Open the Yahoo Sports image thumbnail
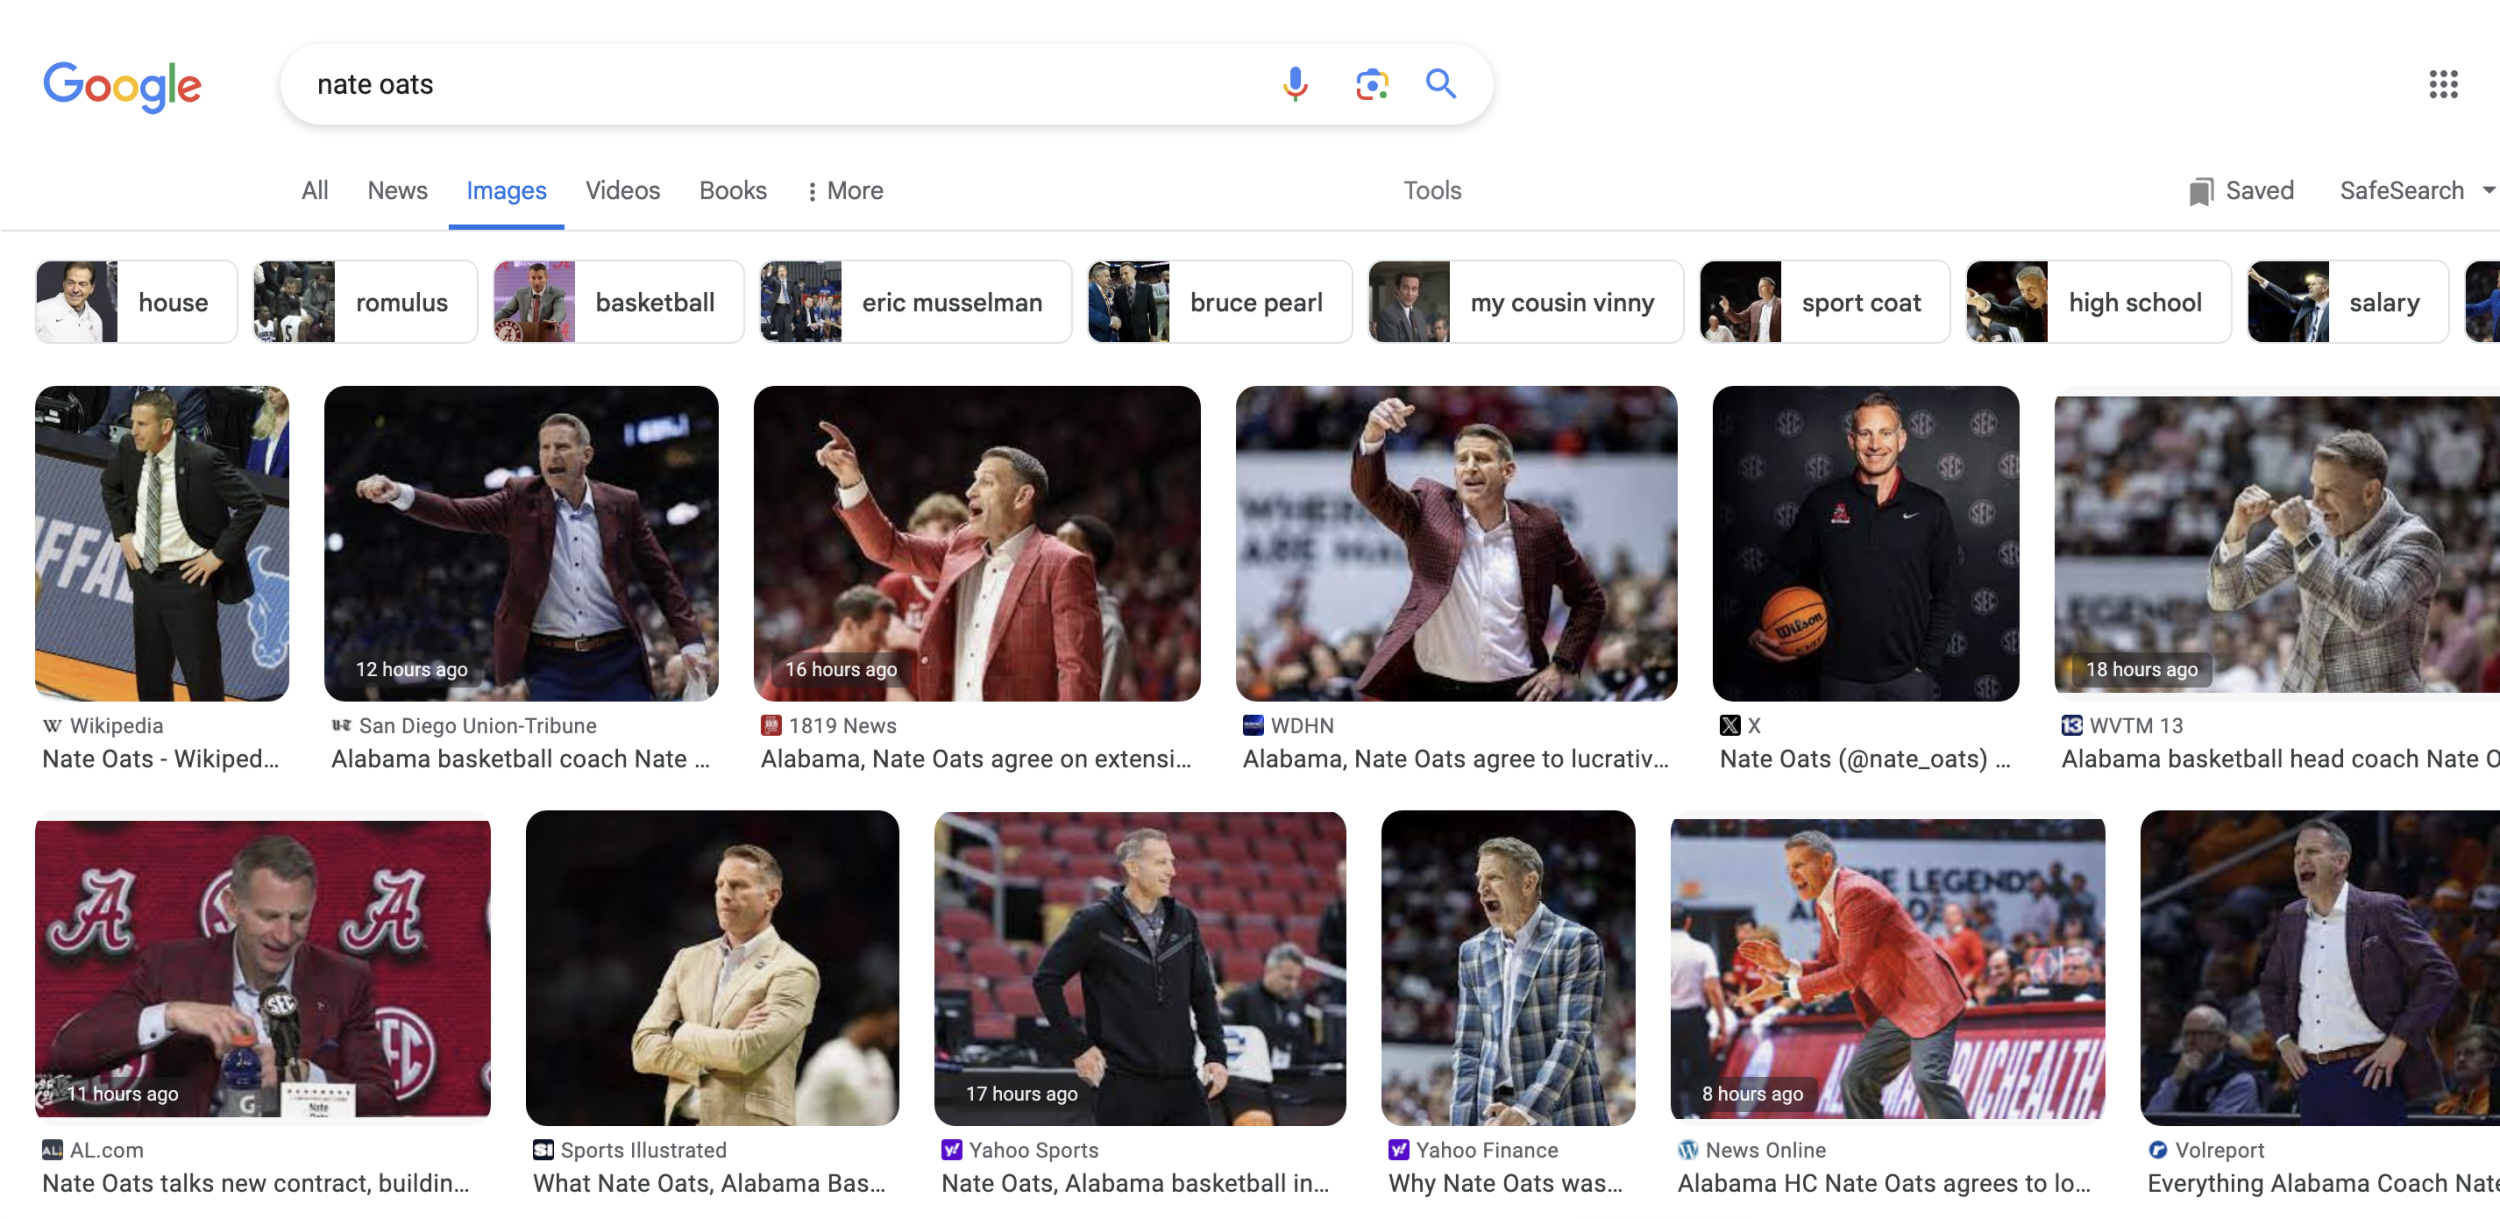Screen dimensions: 2500x1219 [1140, 967]
